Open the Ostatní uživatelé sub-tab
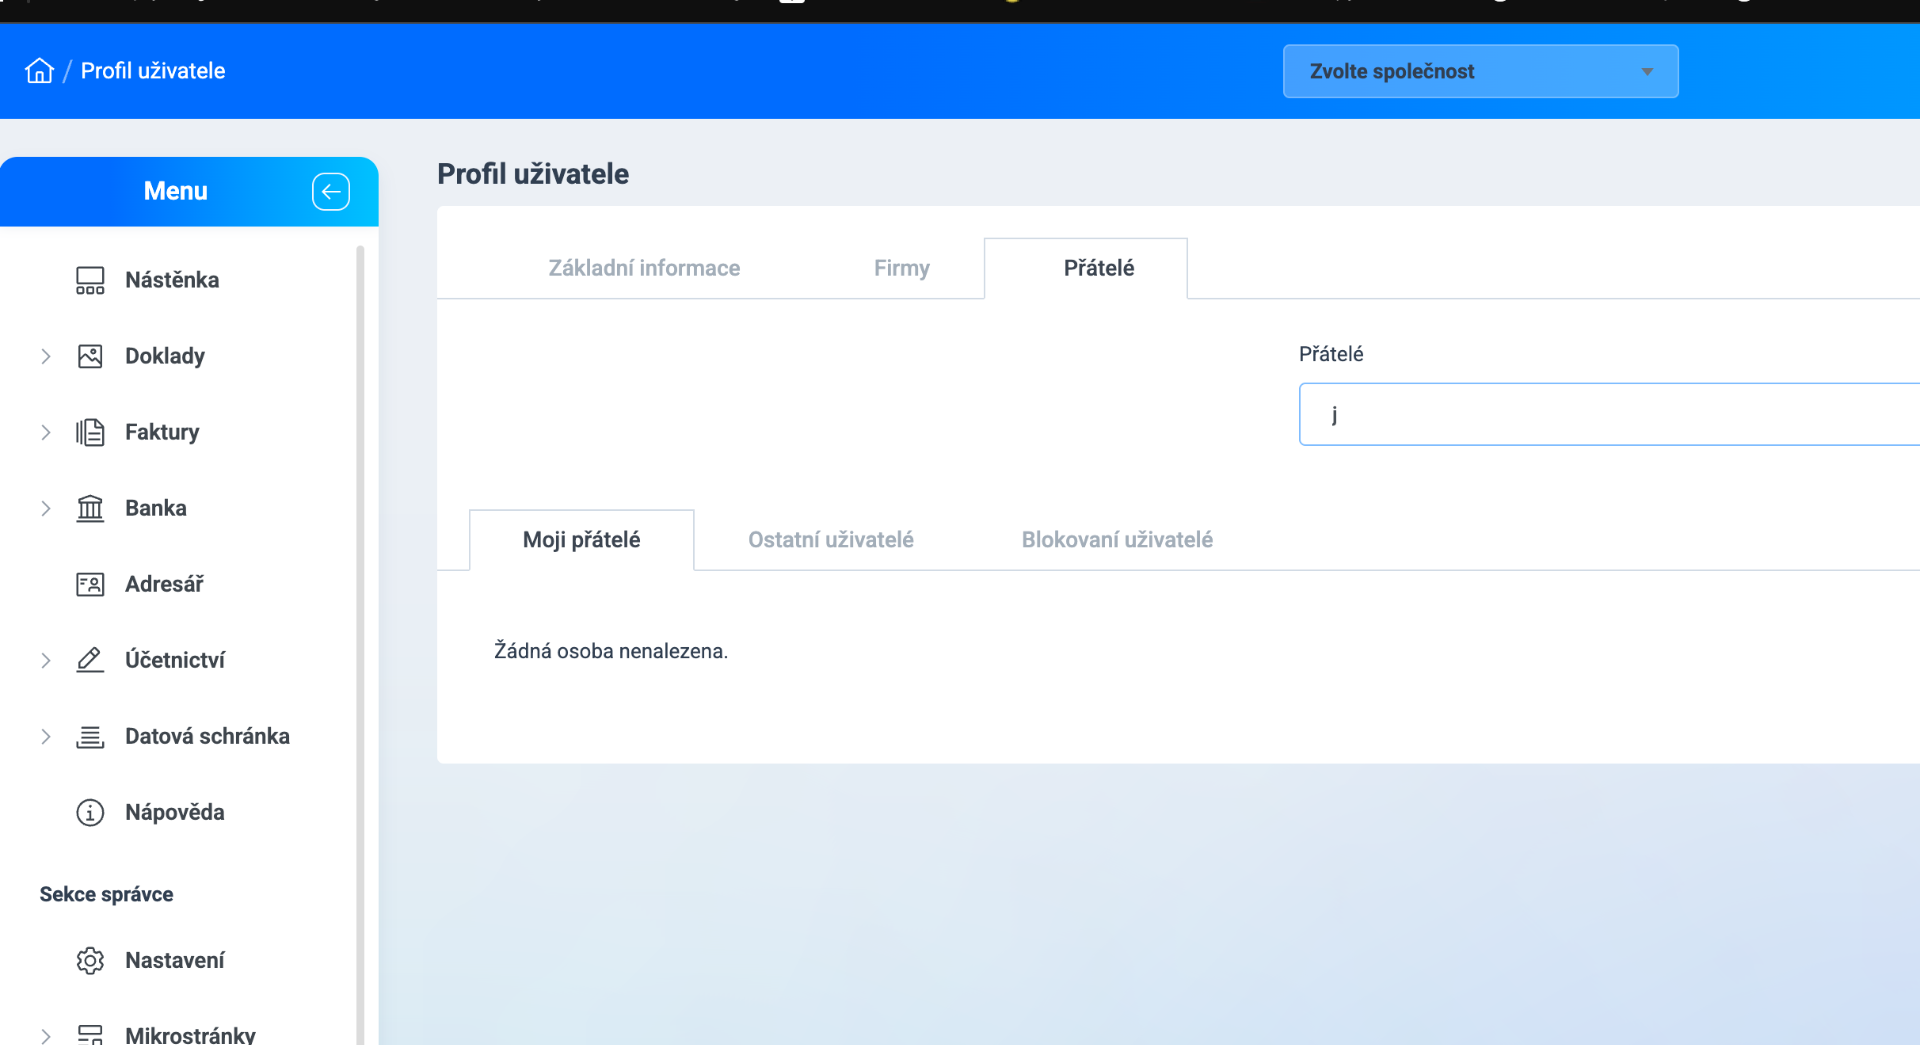This screenshot has height=1045, width=1920. (x=831, y=540)
